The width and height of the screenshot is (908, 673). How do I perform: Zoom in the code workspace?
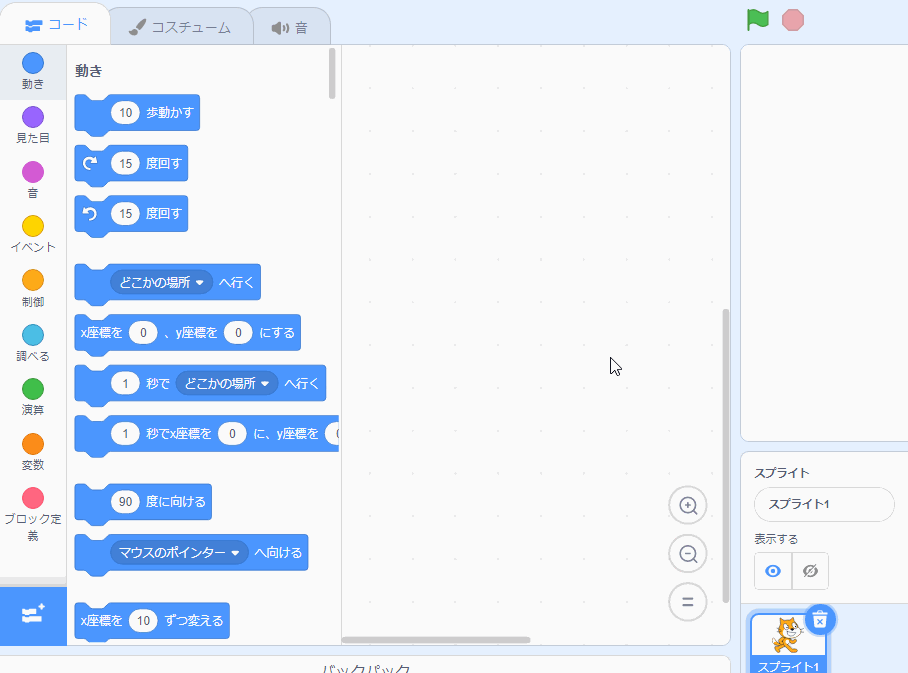688,505
